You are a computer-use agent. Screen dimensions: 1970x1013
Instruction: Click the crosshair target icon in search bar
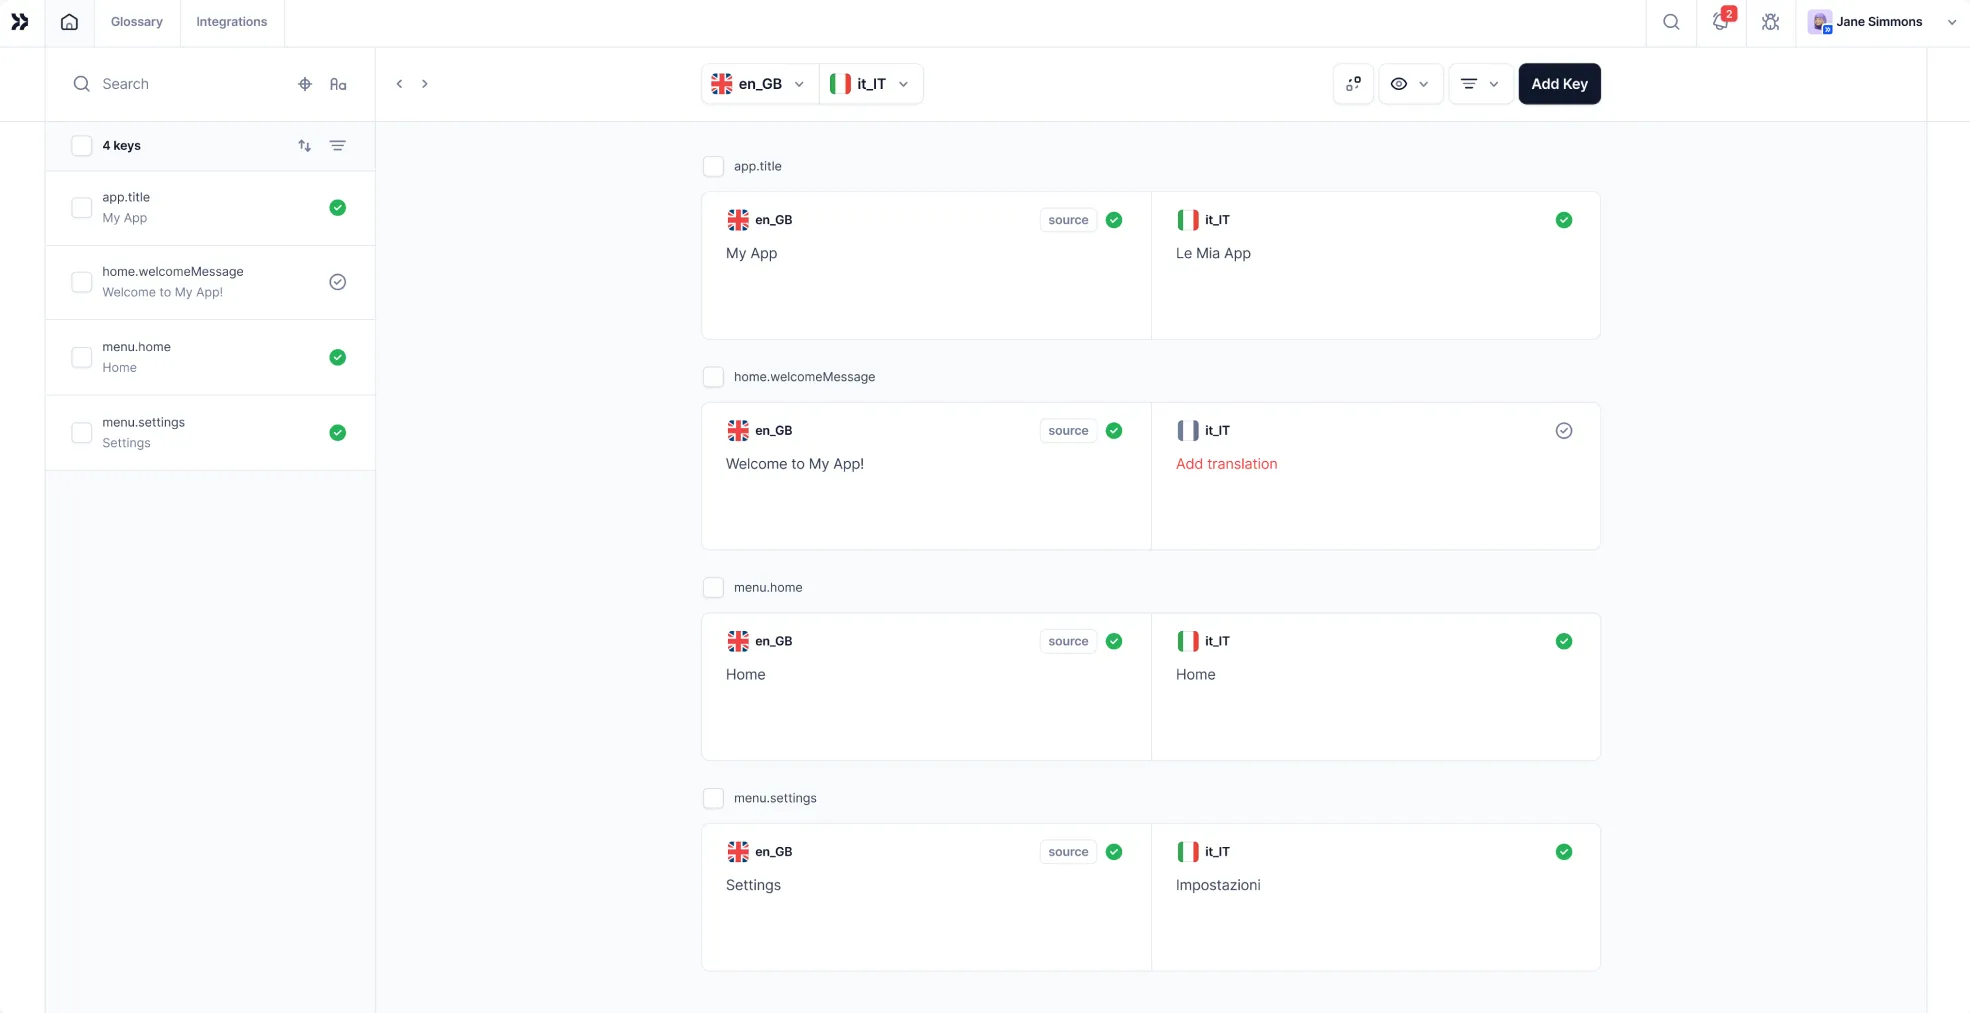click(x=305, y=84)
